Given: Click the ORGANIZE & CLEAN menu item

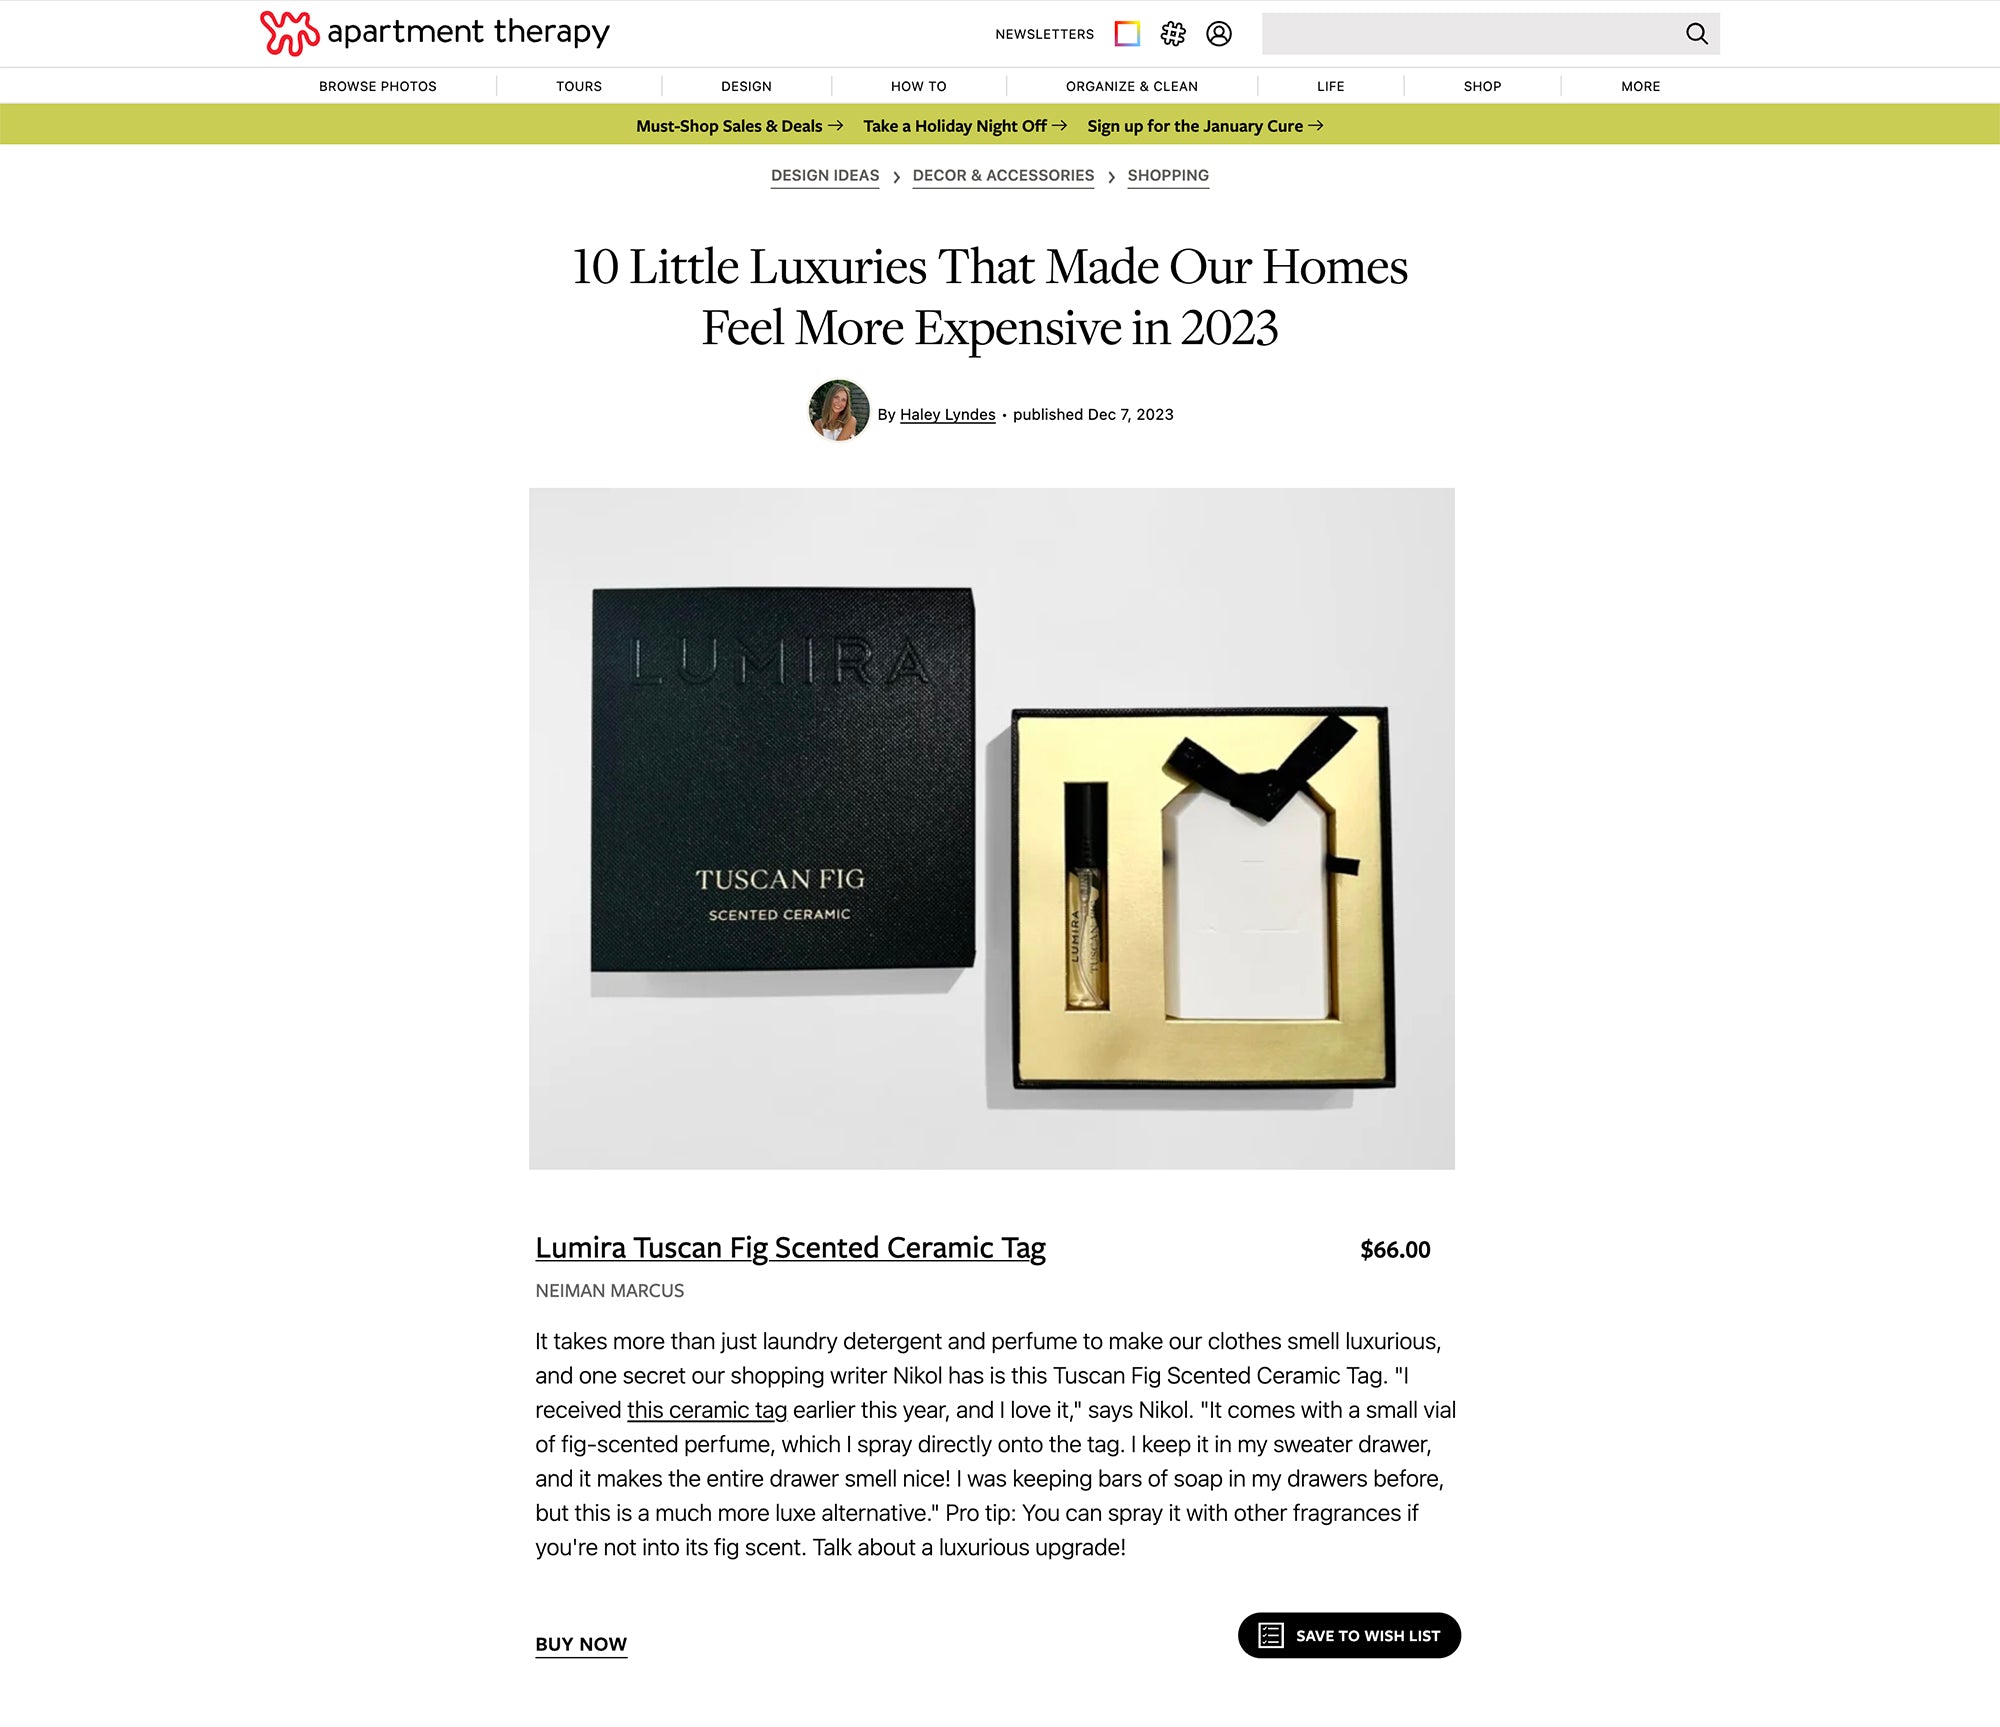Looking at the screenshot, I should tap(1131, 83).
